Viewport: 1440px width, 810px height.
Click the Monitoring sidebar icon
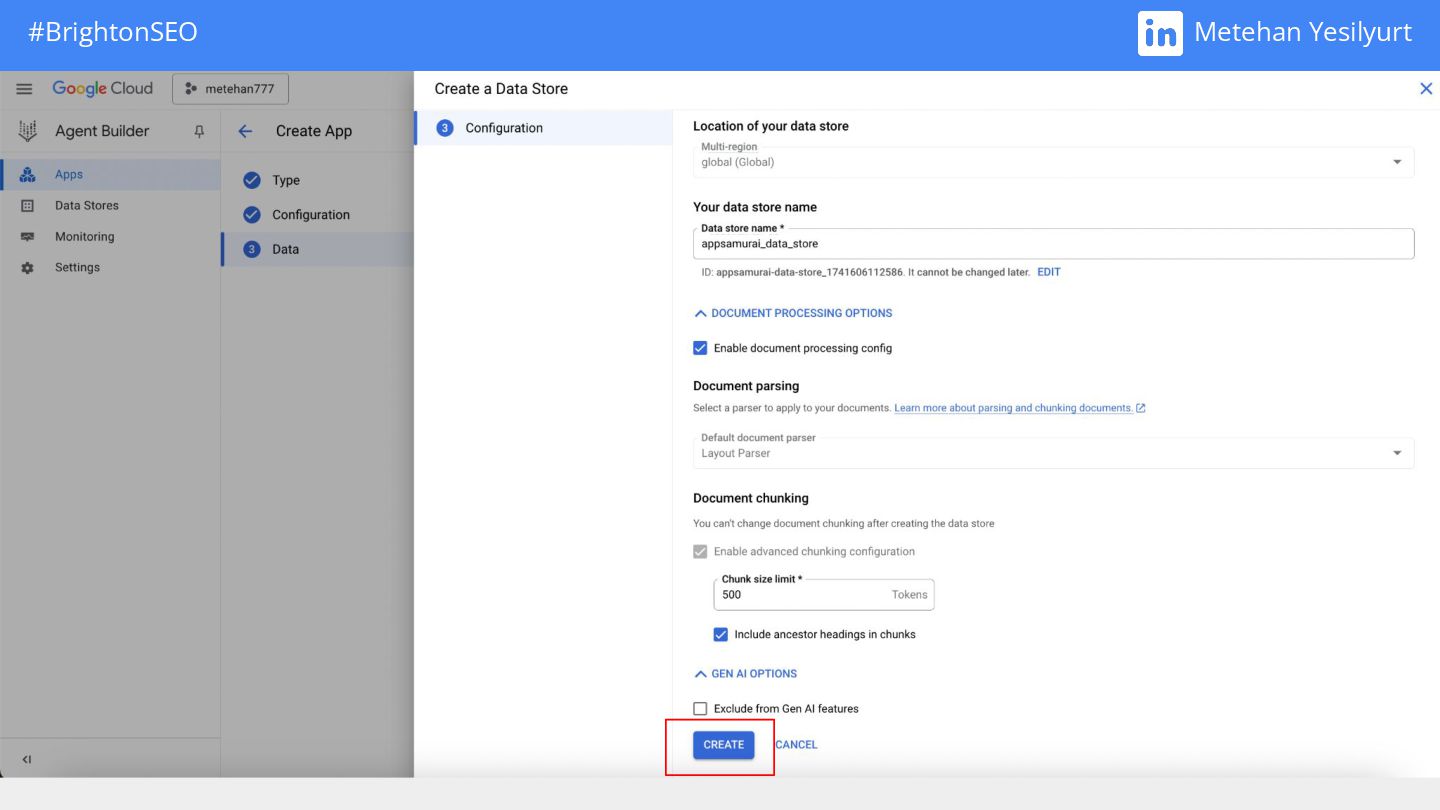pyautogui.click(x=27, y=237)
